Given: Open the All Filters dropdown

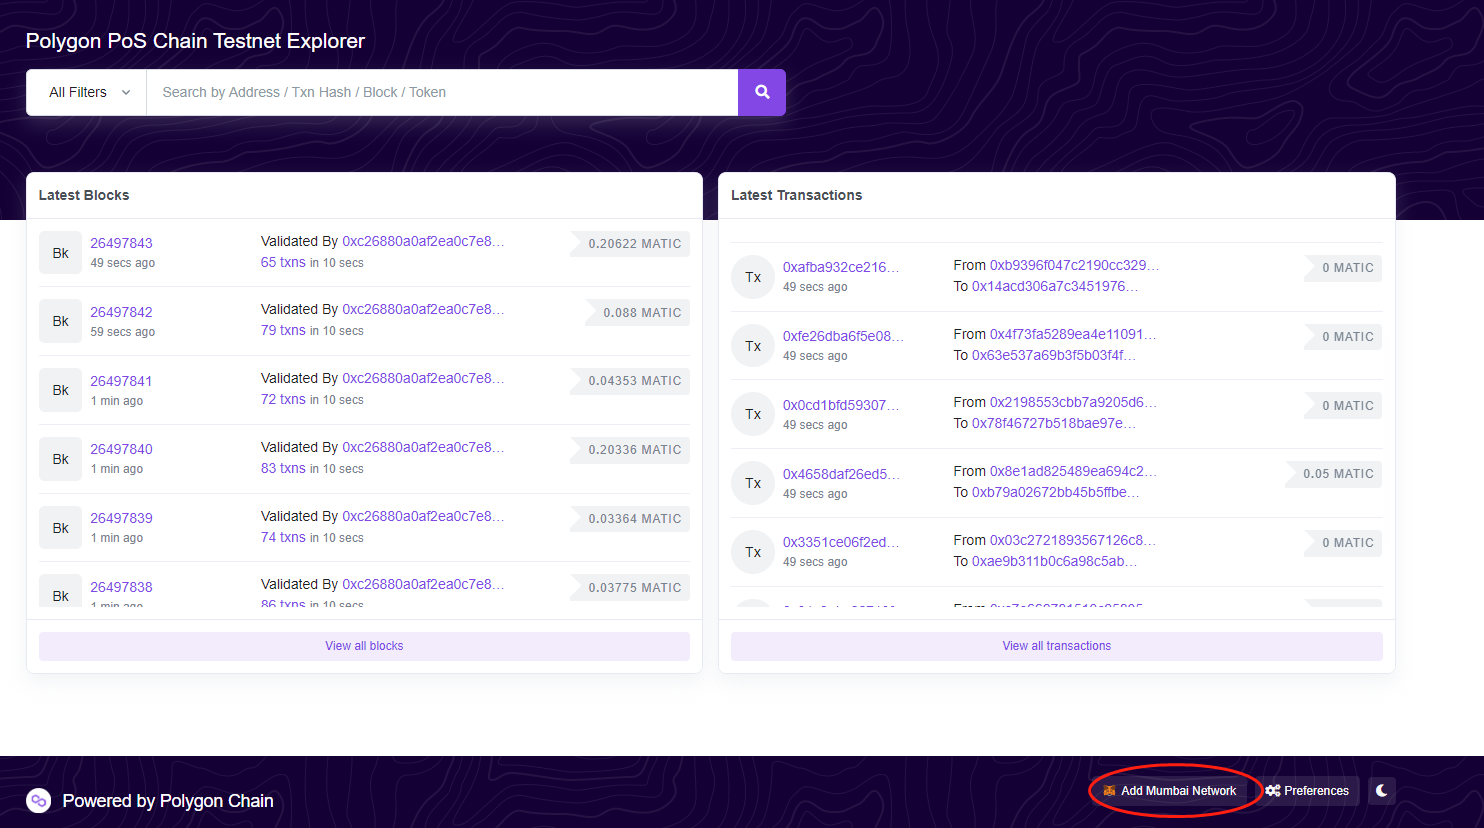Looking at the screenshot, I should click(88, 92).
